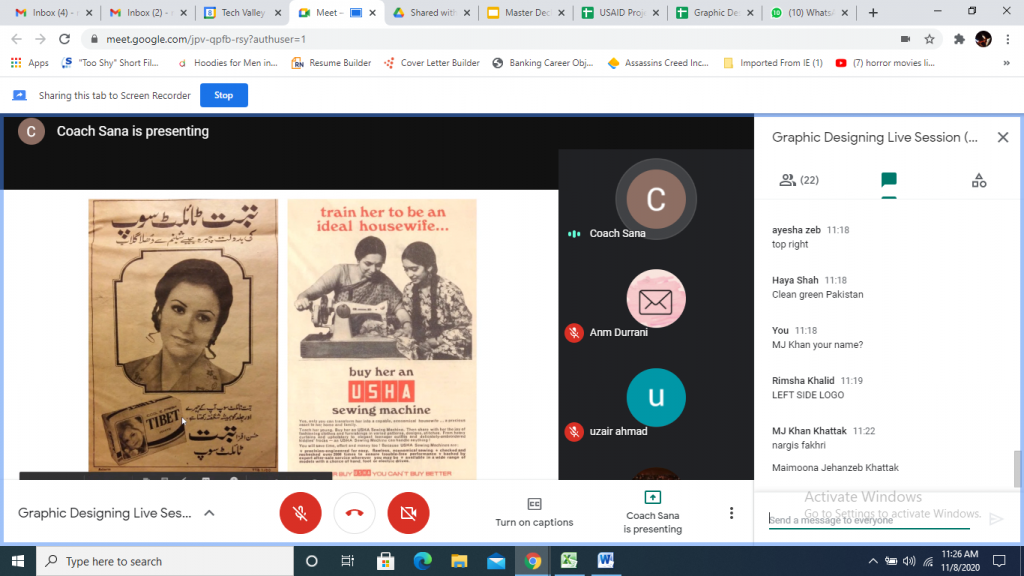The image size is (1024, 576).
Task: Open the Cover Letter Builder bookmark
Action: coord(432,63)
